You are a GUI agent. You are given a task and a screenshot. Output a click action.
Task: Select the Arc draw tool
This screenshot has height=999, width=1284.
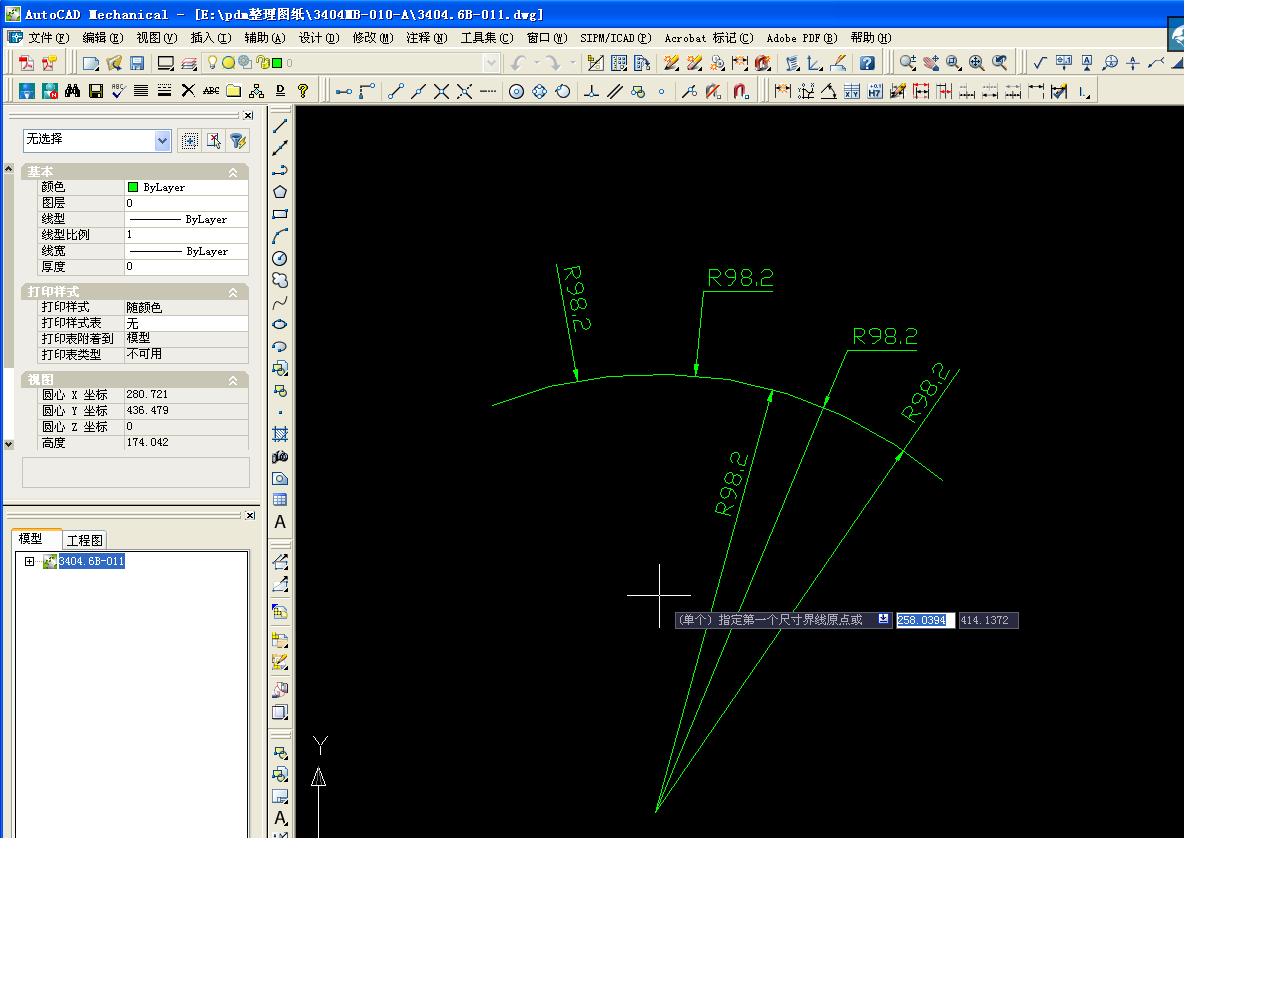[280, 236]
